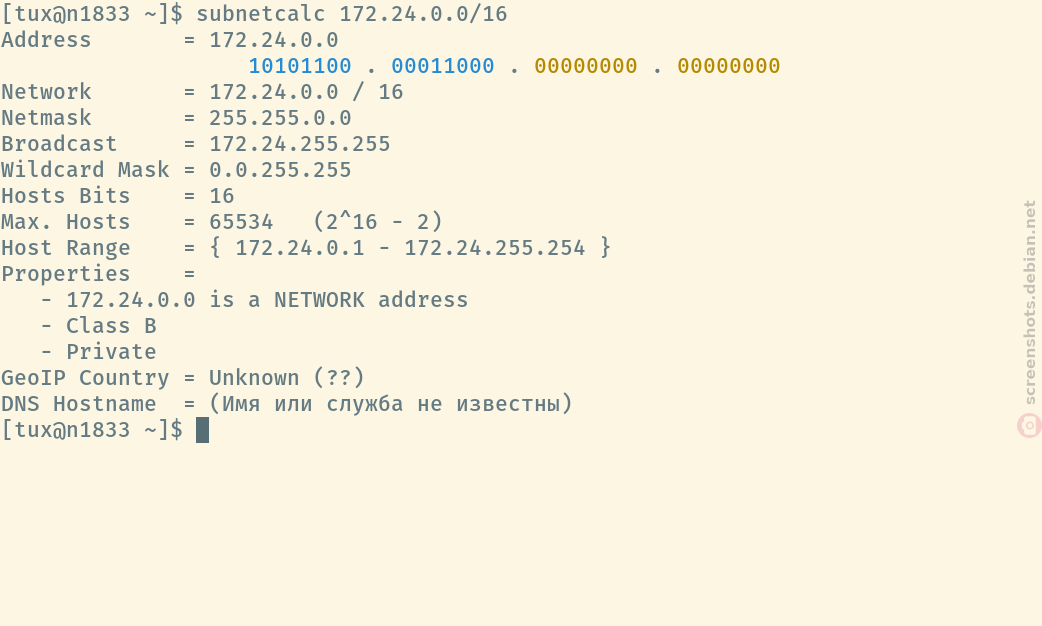Image resolution: width=1042 pixels, height=626 pixels.
Task: Click the blue binary octet 00011000
Action: [x=443, y=66]
